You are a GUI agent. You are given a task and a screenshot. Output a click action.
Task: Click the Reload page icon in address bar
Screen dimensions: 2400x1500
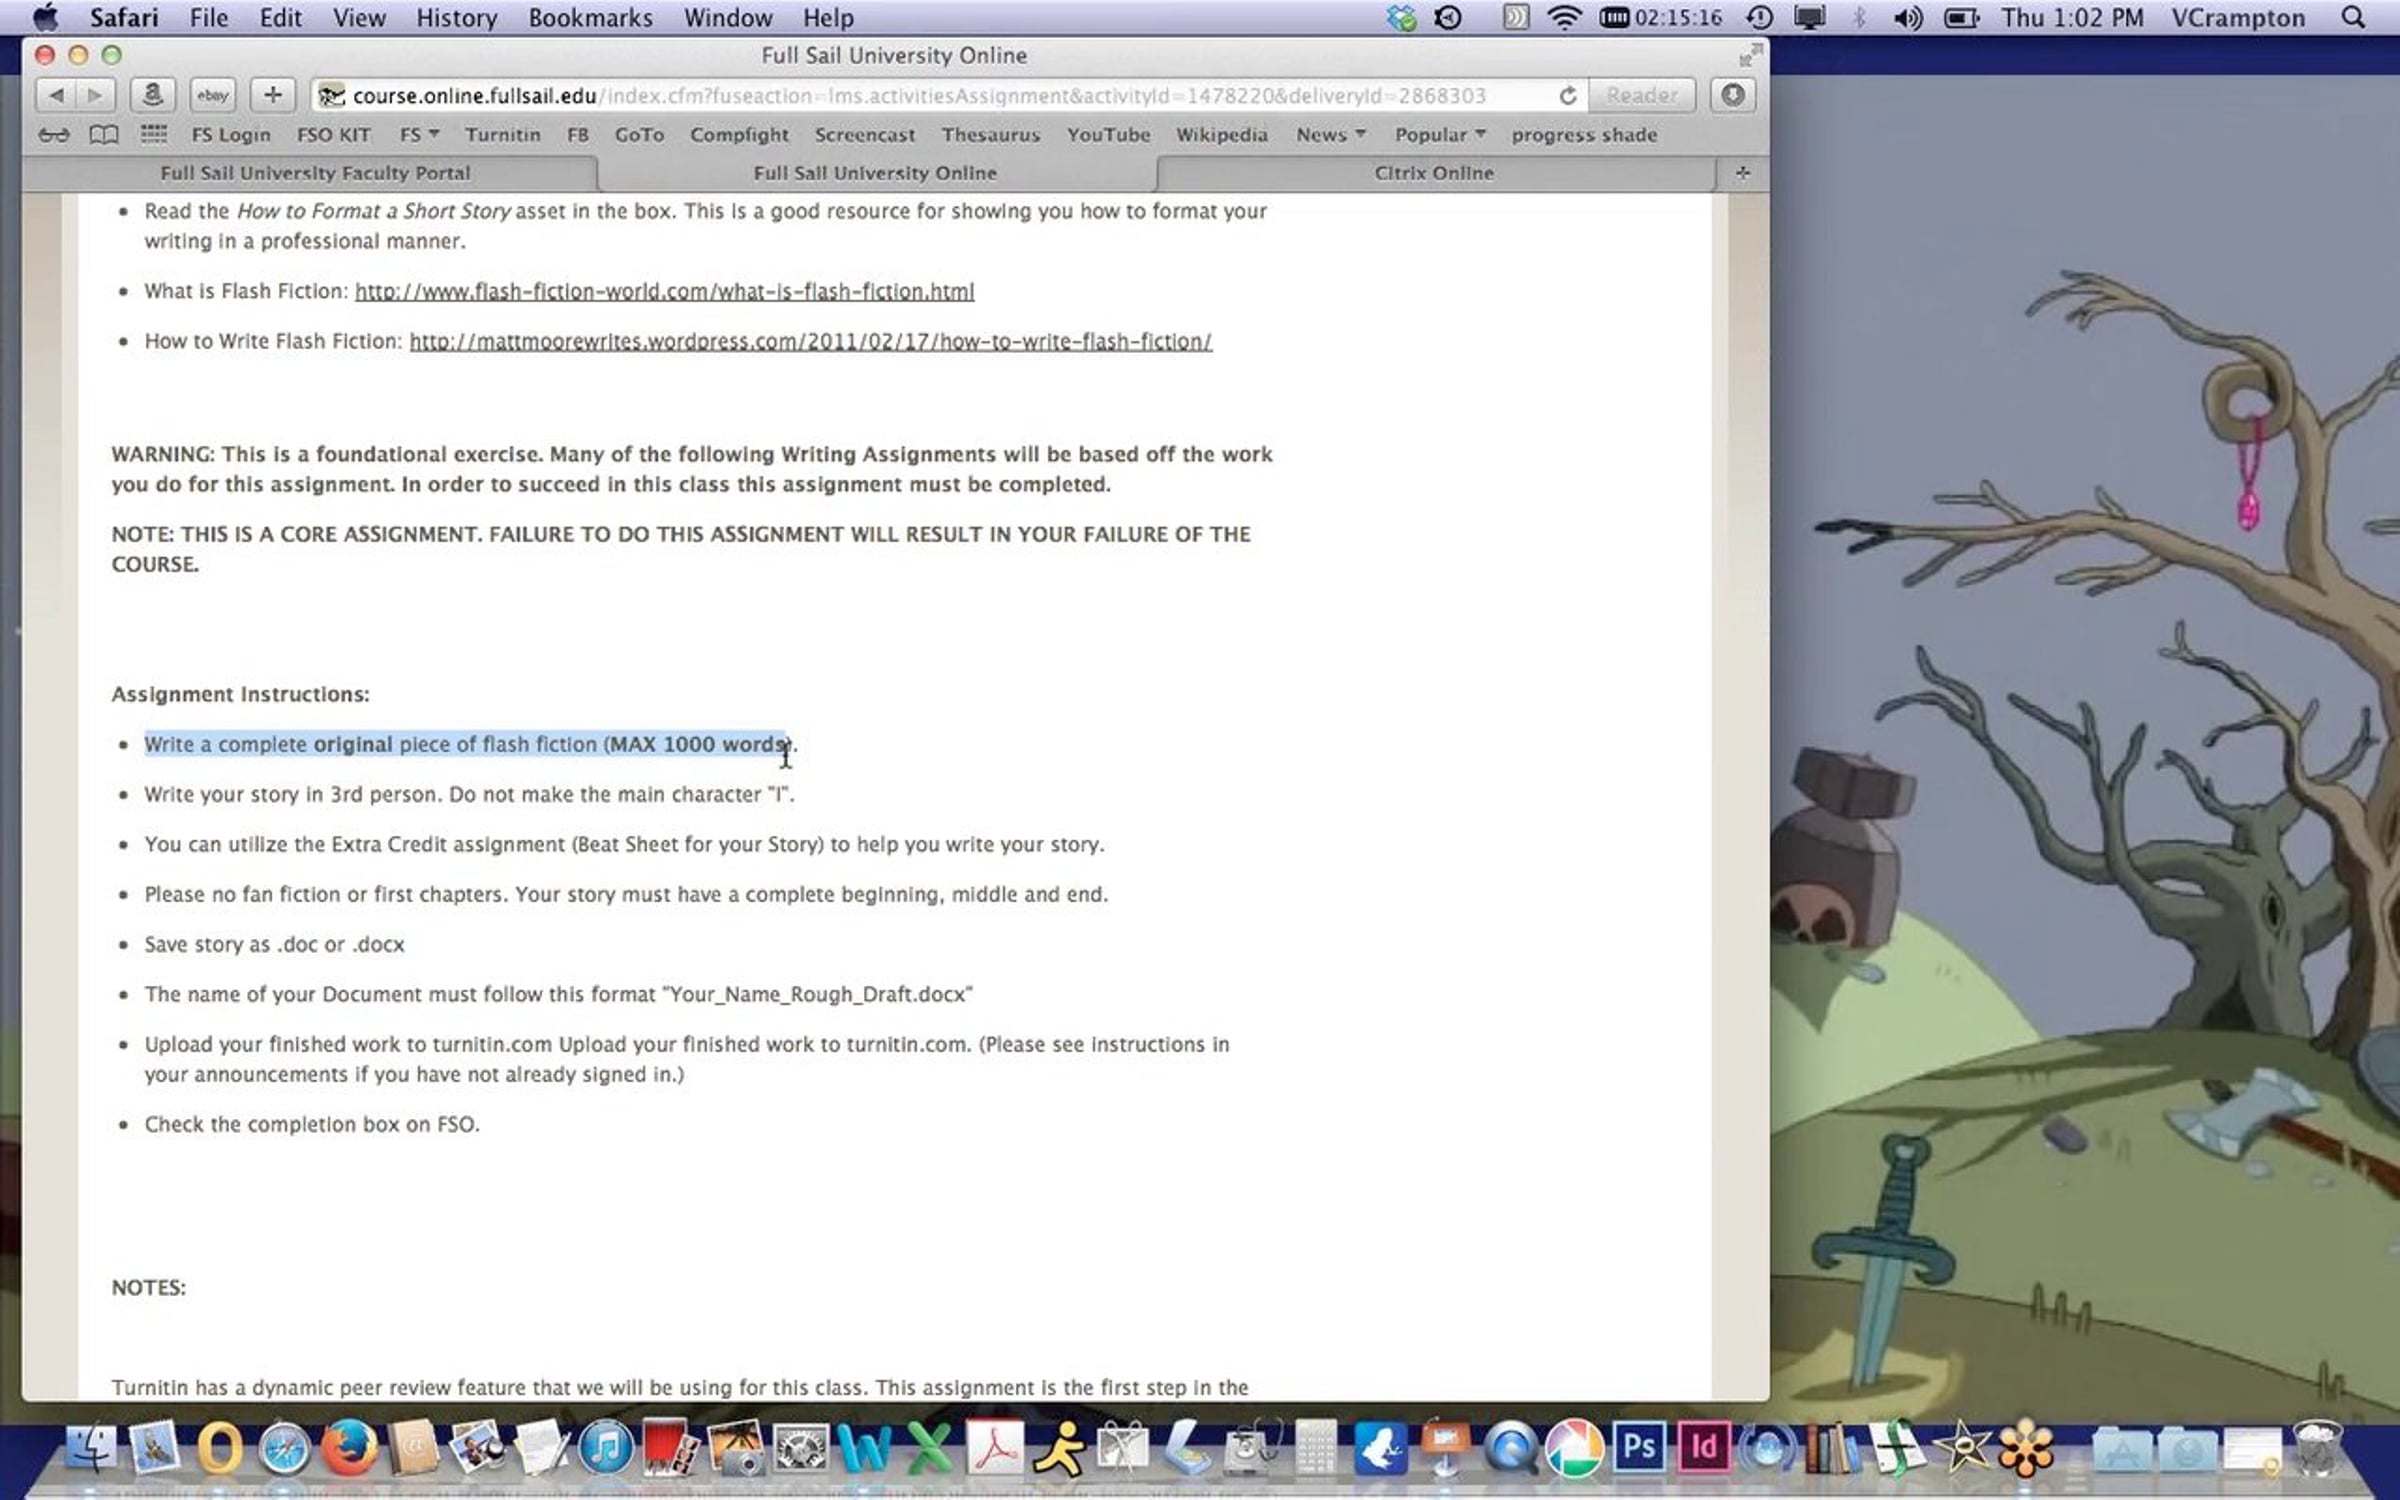click(x=1567, y=95)
